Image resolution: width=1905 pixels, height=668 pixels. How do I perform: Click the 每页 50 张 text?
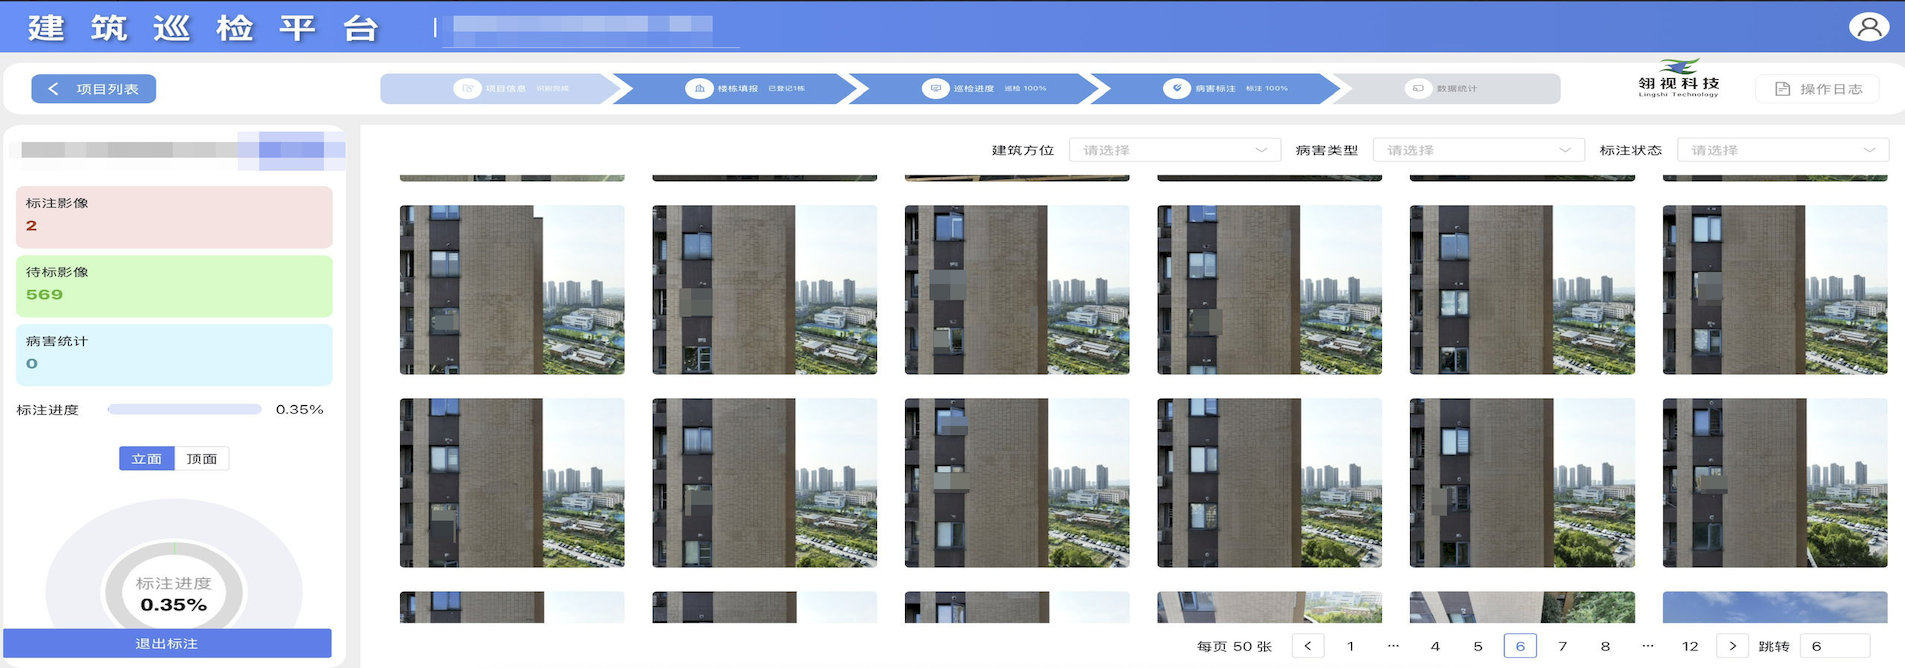coord(1234,646)
